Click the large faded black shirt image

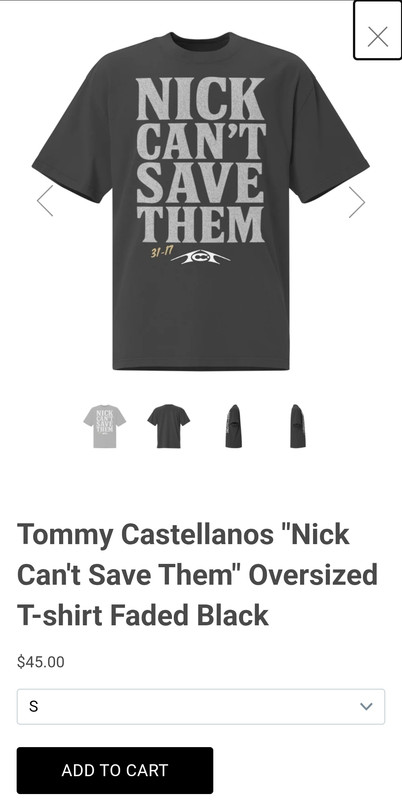pyautogui.click(x=200, y=201)
